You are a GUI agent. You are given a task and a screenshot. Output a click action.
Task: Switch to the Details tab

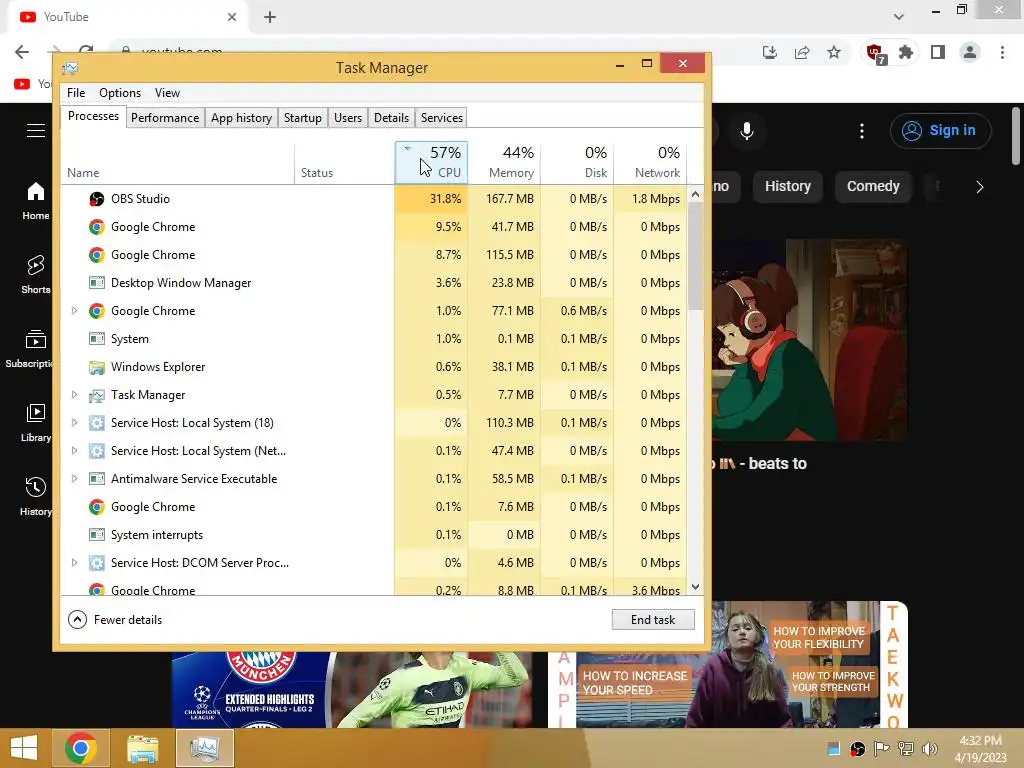click(391, 118)
